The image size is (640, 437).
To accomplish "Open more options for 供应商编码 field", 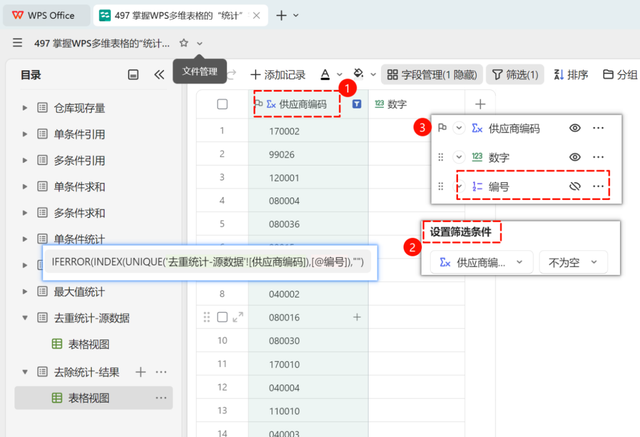I will coord(598,128).
